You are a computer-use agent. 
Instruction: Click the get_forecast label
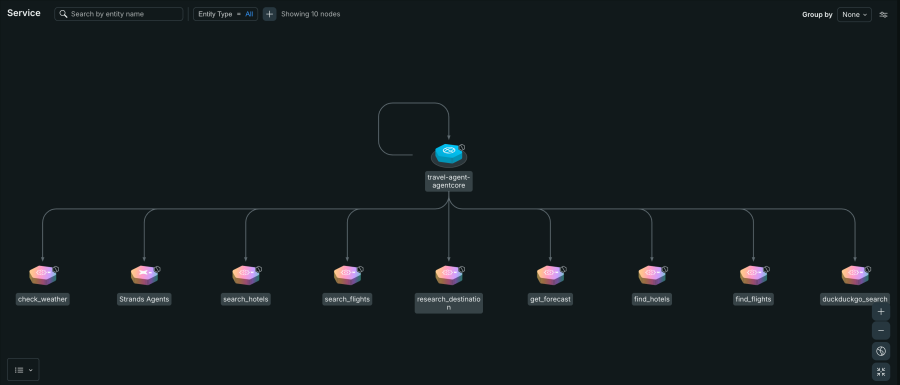550,299
